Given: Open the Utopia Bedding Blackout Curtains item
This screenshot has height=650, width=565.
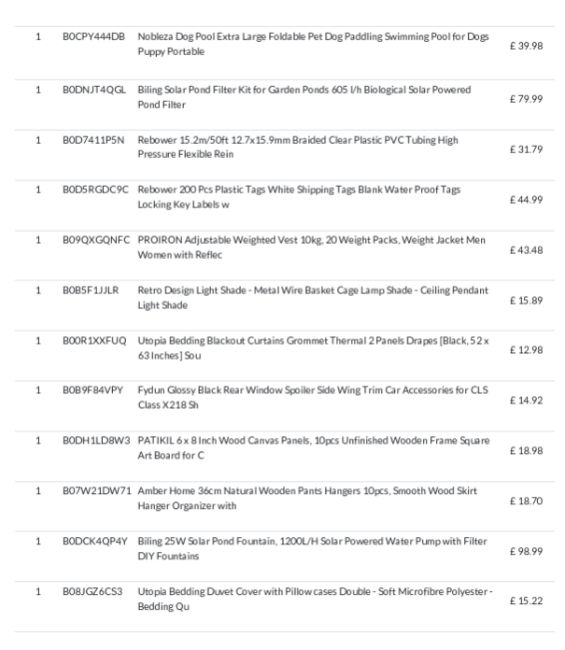Looking at the screenshot, I should pyautogui.click(x=313, y=348).
